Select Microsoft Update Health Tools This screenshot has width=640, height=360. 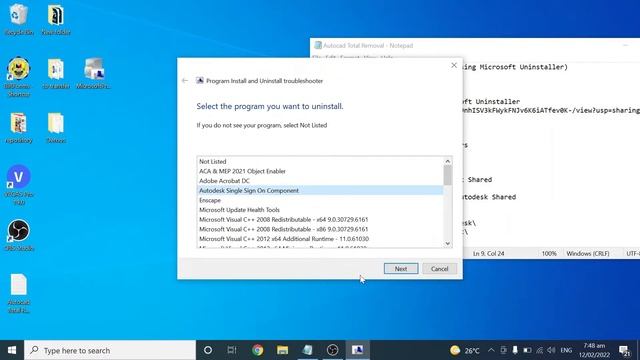pyautogui.click(x=320, y=210)
